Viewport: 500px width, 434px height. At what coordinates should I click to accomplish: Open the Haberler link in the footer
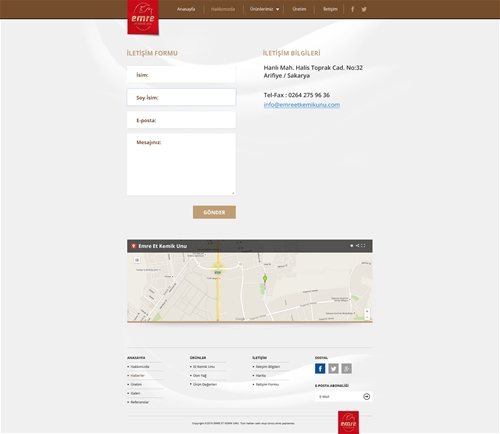(x=137, y=376)
